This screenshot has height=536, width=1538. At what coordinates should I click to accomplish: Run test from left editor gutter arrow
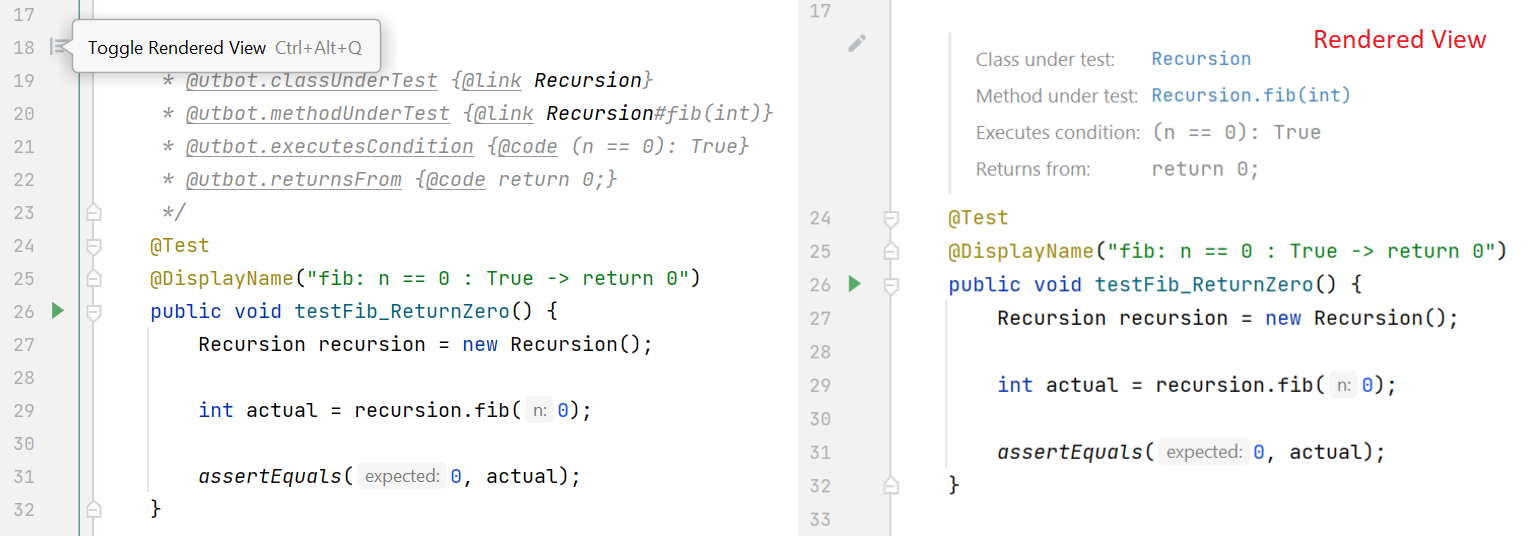pyautogui.click(x=57, y=311)
